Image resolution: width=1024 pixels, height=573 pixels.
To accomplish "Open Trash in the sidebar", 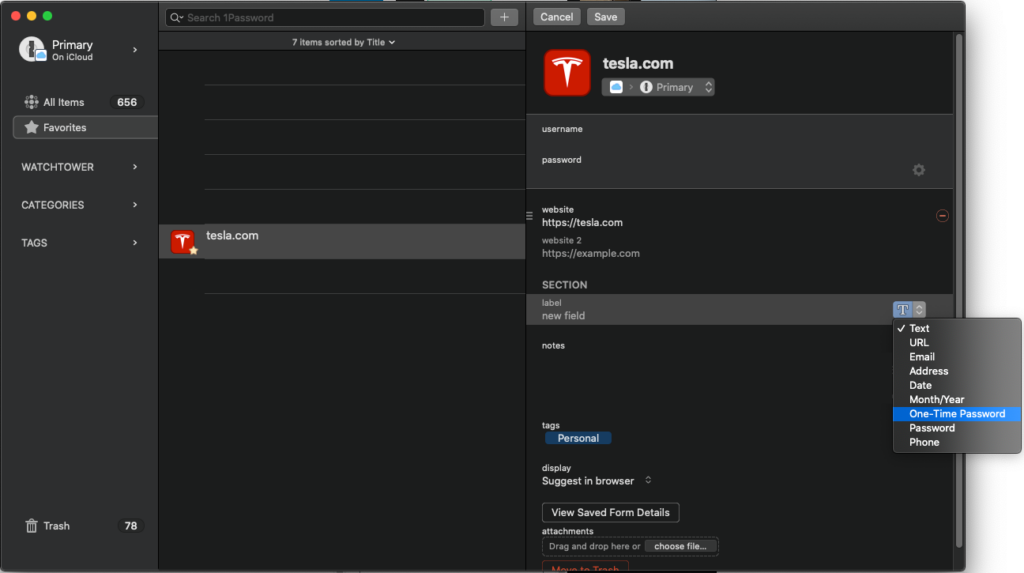I will coord(56,526).
